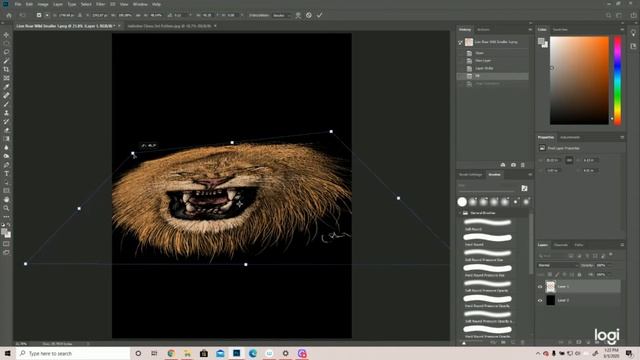Click the layer Opacity value field

coord(602,265)
